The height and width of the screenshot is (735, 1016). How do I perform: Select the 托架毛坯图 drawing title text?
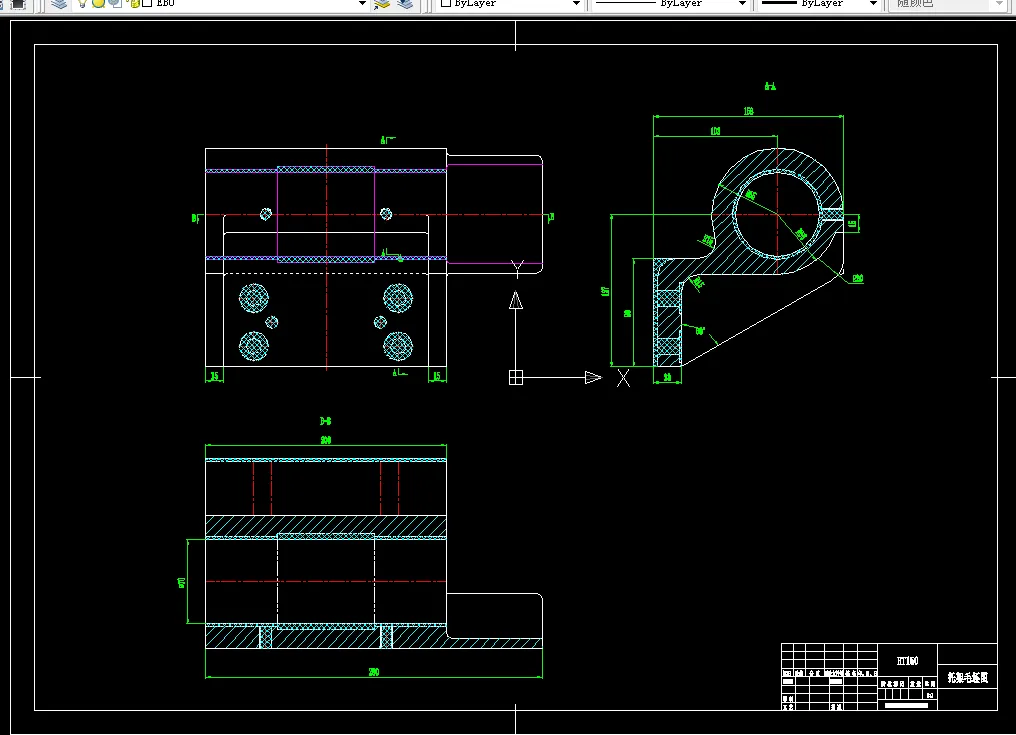967,677
